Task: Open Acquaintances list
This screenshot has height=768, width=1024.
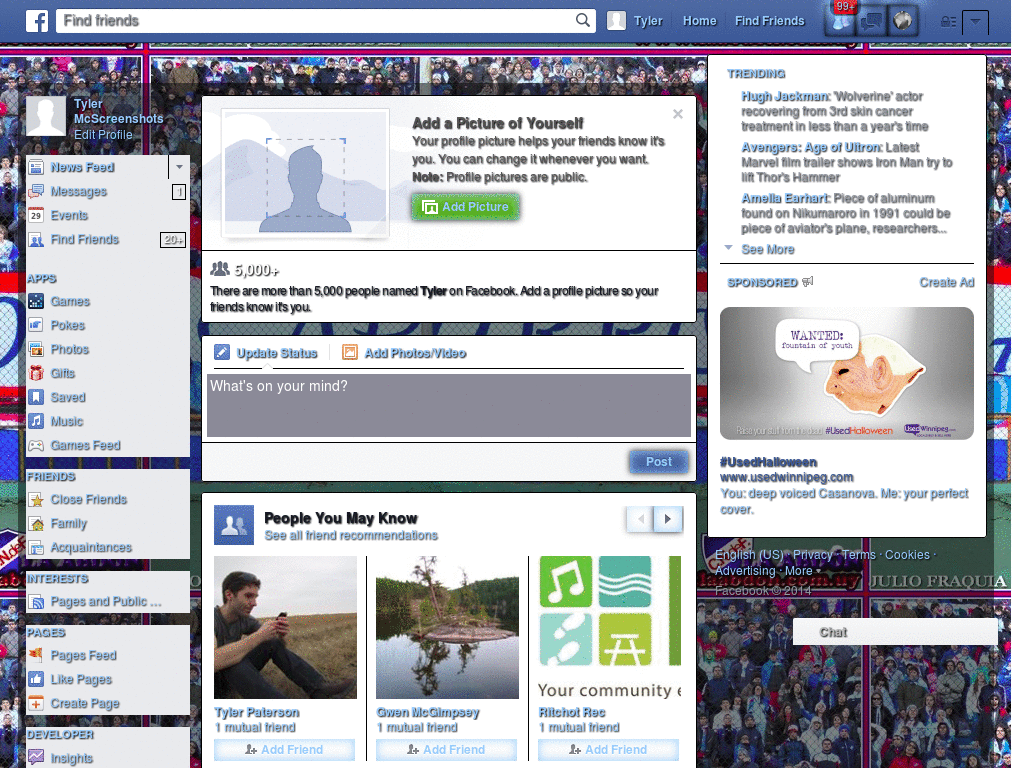Action: point(91,547)
